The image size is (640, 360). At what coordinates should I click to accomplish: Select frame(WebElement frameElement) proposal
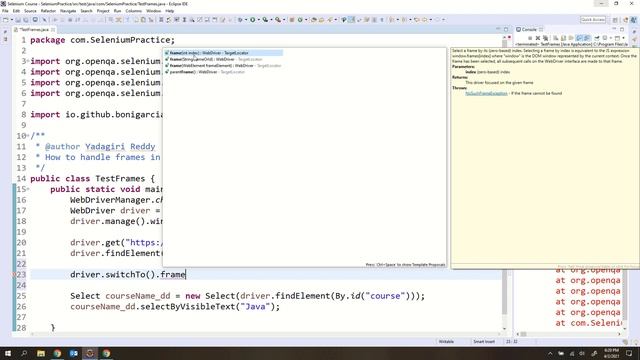(223, 65)
